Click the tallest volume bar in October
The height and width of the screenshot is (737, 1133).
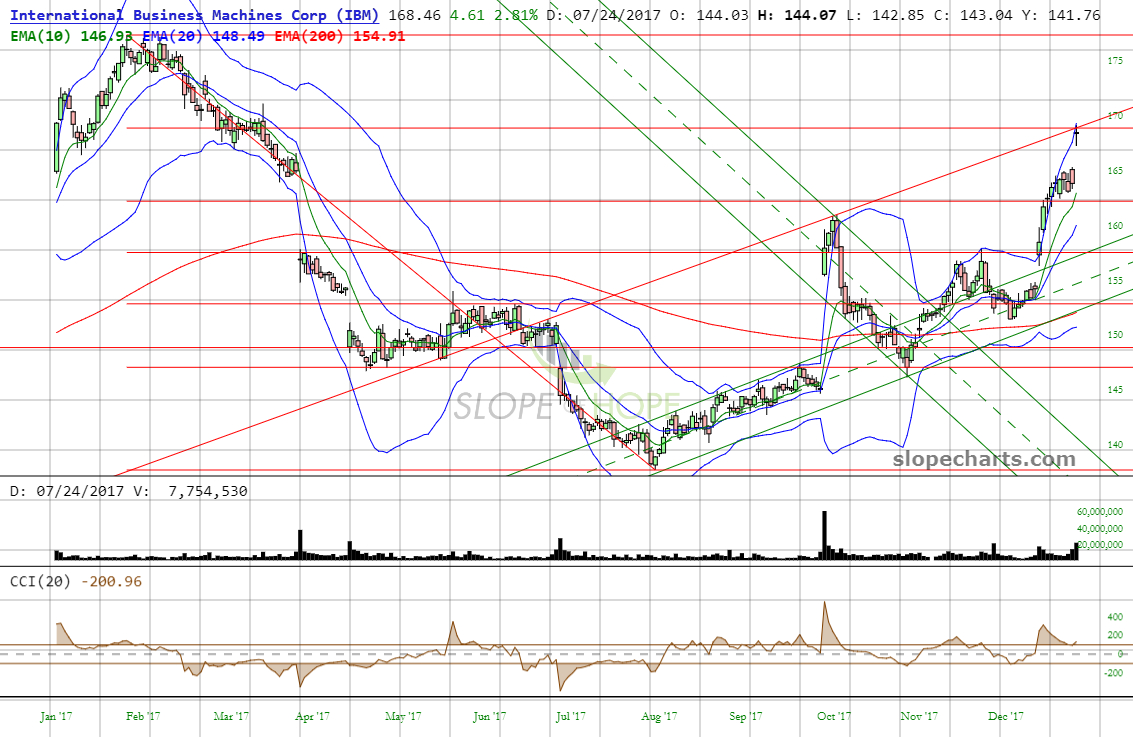(x=824, y=535)
